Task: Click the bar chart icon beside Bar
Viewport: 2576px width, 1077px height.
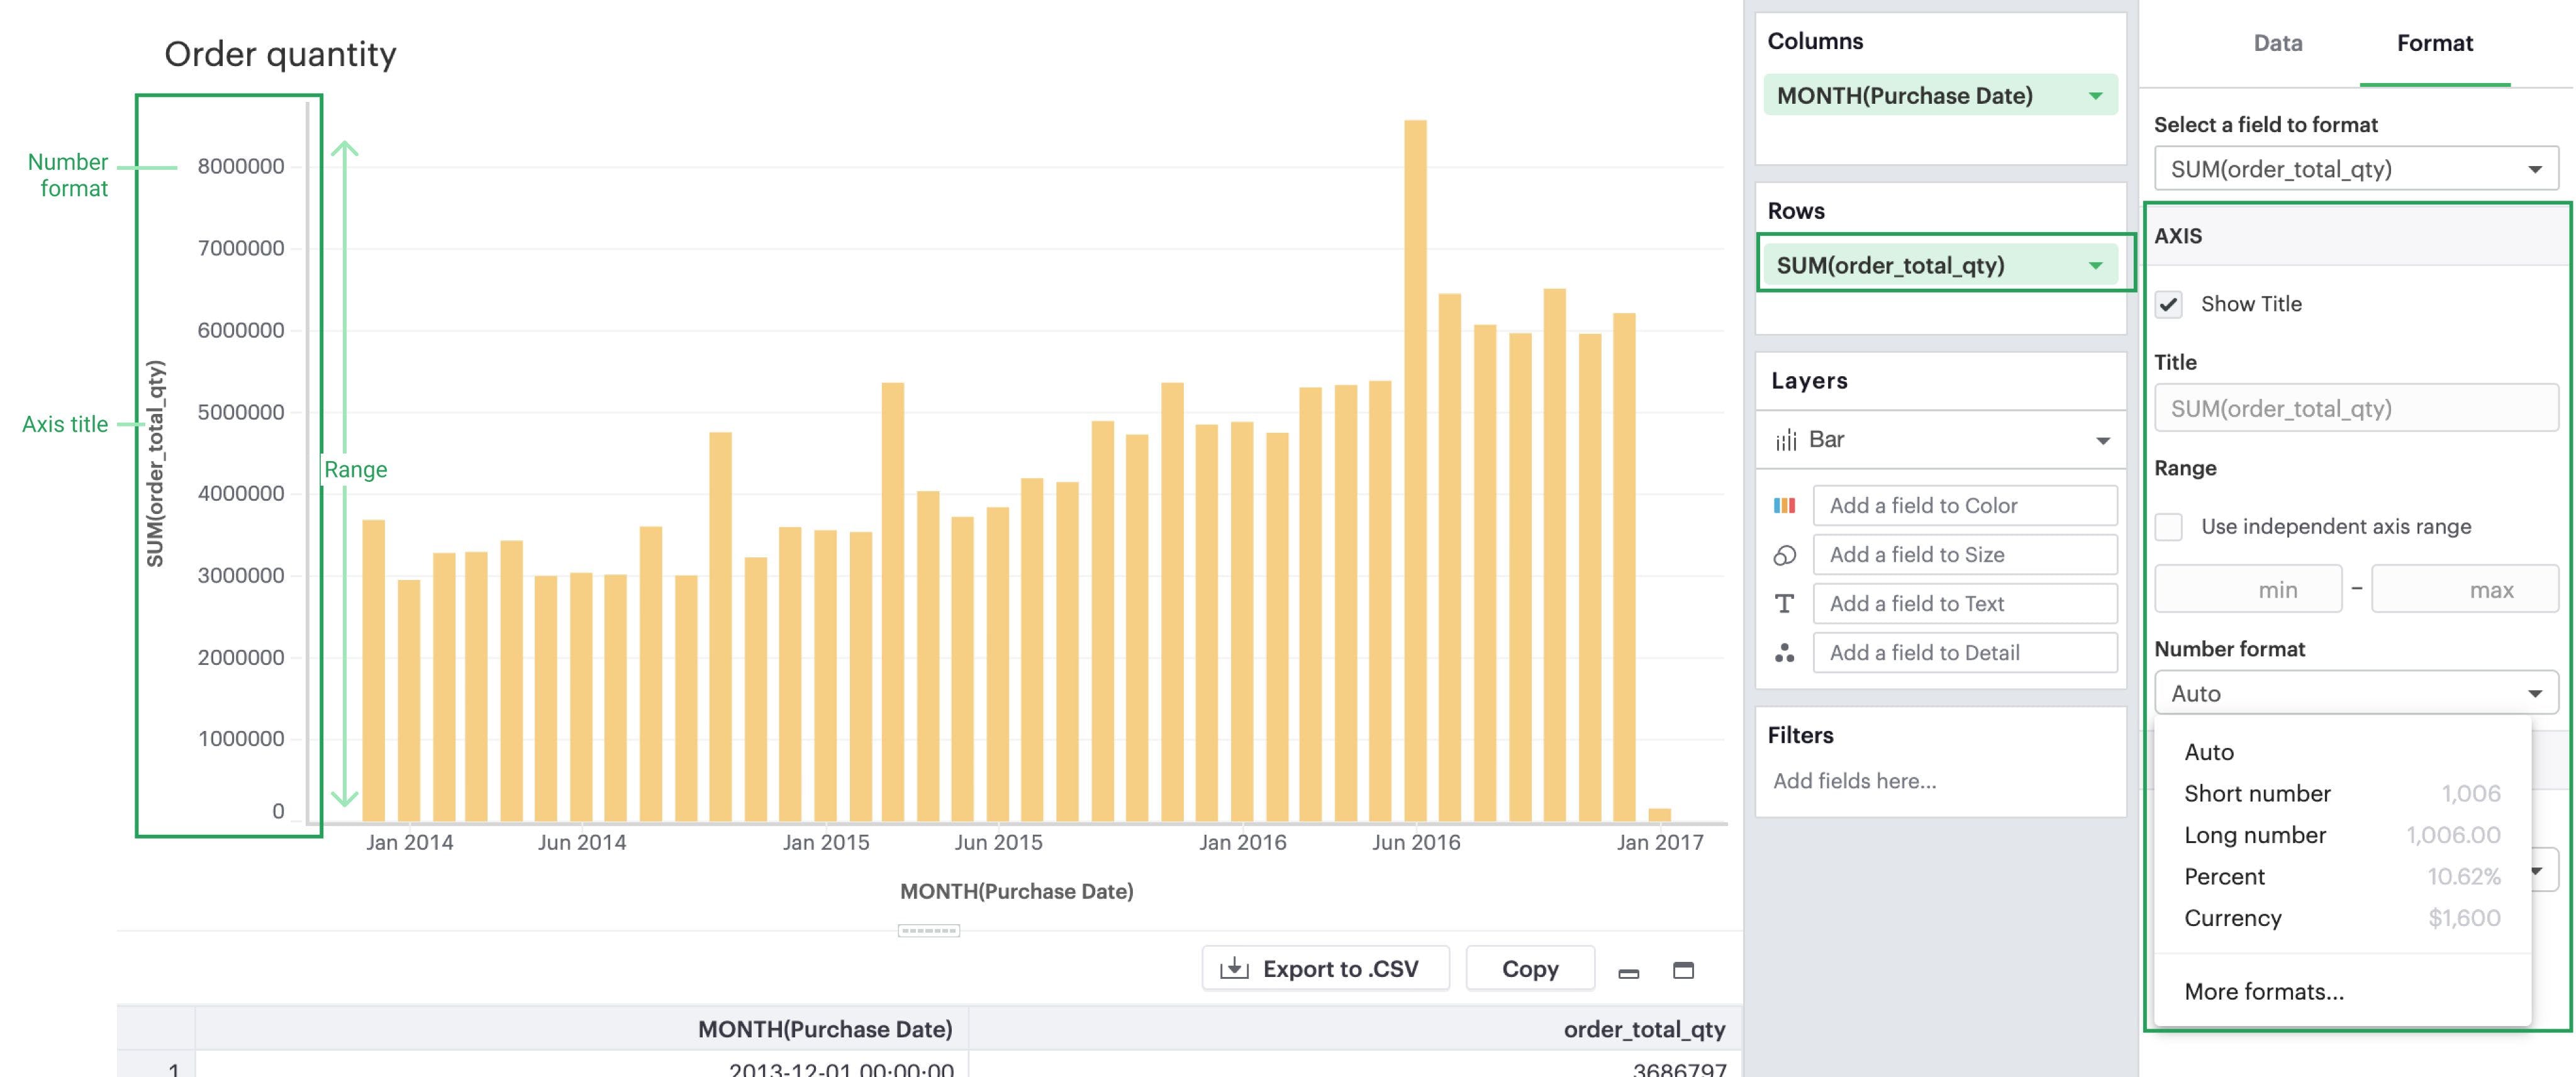Action: tap(1786, 440)
